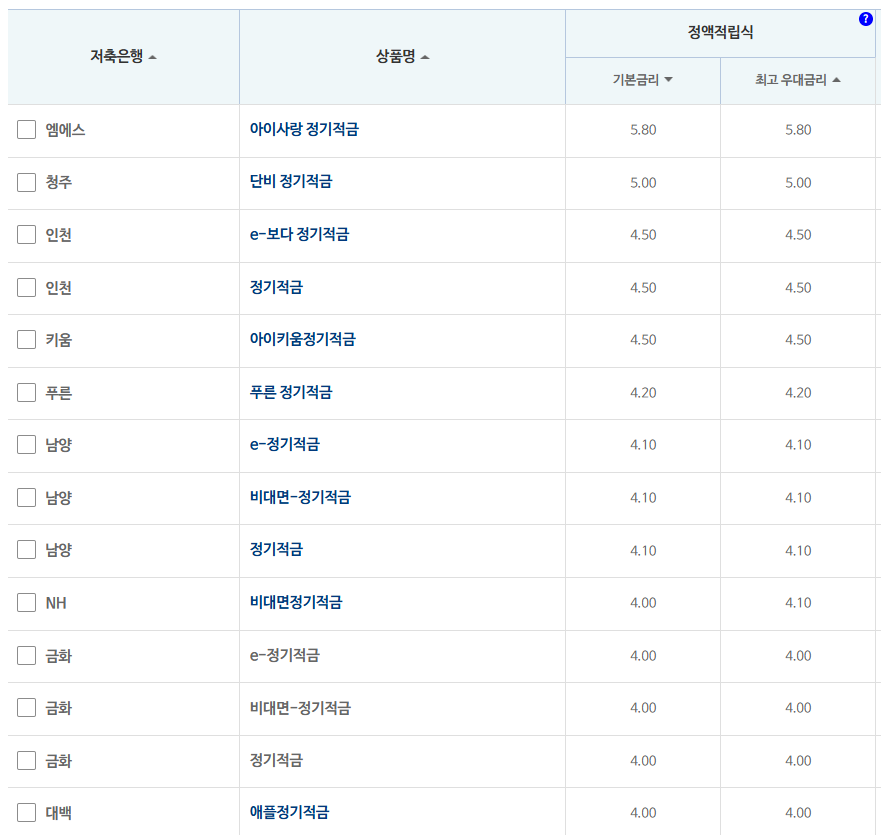Click the 대백 bank name
The height and width of the screenshot is (835, 881).
coord(58,813)
